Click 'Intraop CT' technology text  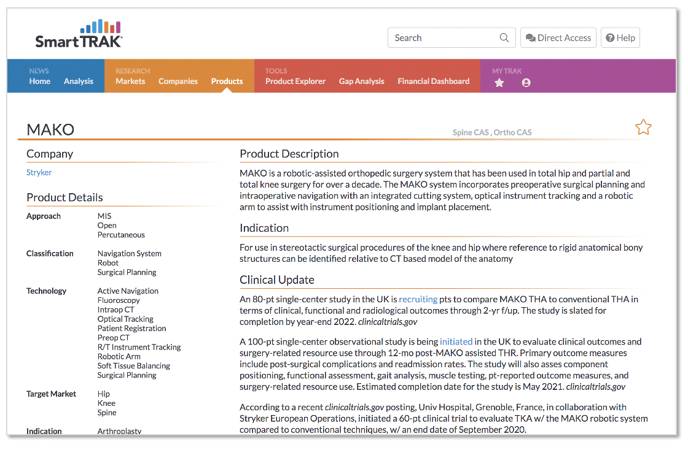pos(116,310)
